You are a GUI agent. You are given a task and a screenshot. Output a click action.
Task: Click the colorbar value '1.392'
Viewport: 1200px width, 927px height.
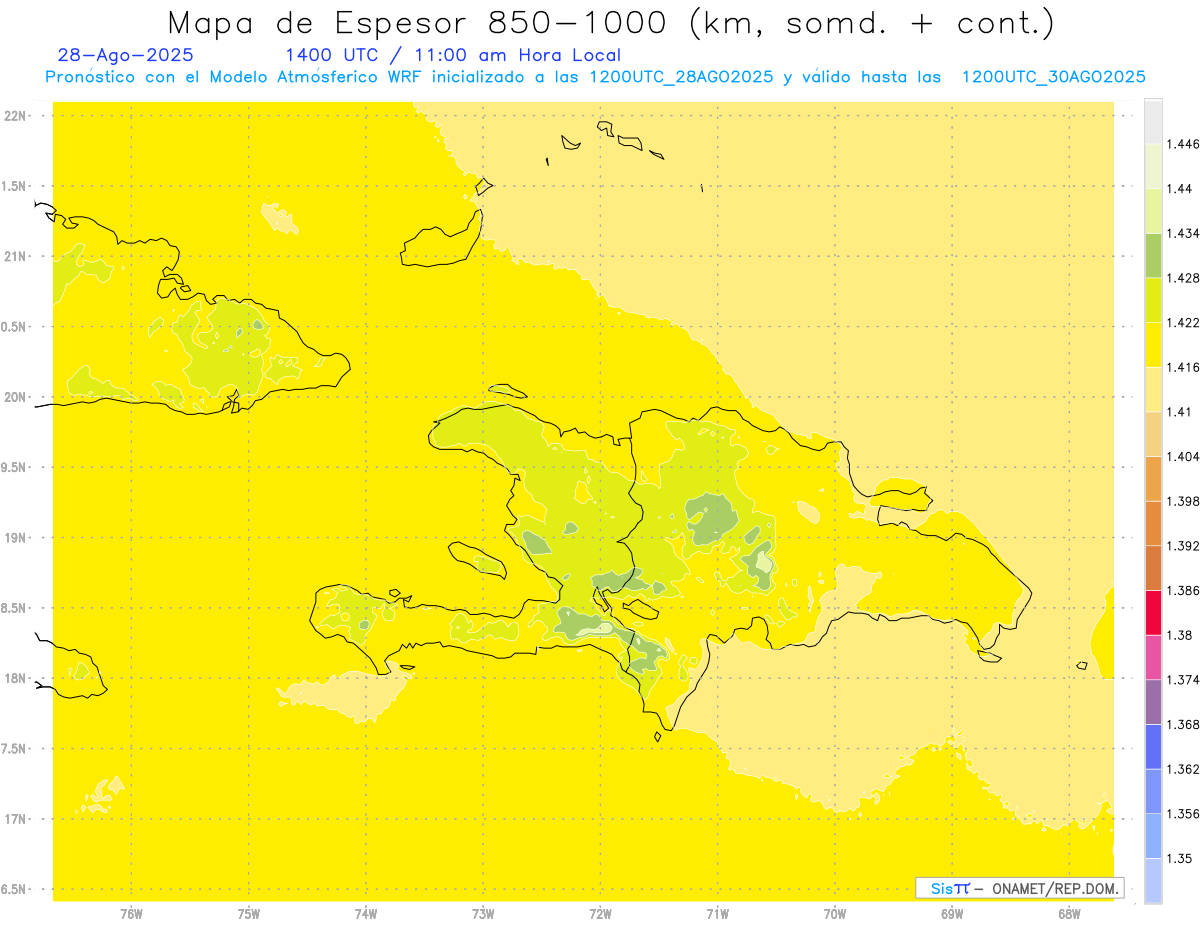[1185, 546]
